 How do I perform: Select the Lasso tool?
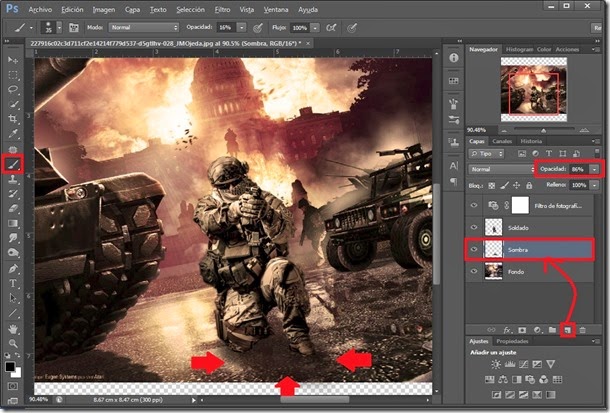click(x=13, y=89)
